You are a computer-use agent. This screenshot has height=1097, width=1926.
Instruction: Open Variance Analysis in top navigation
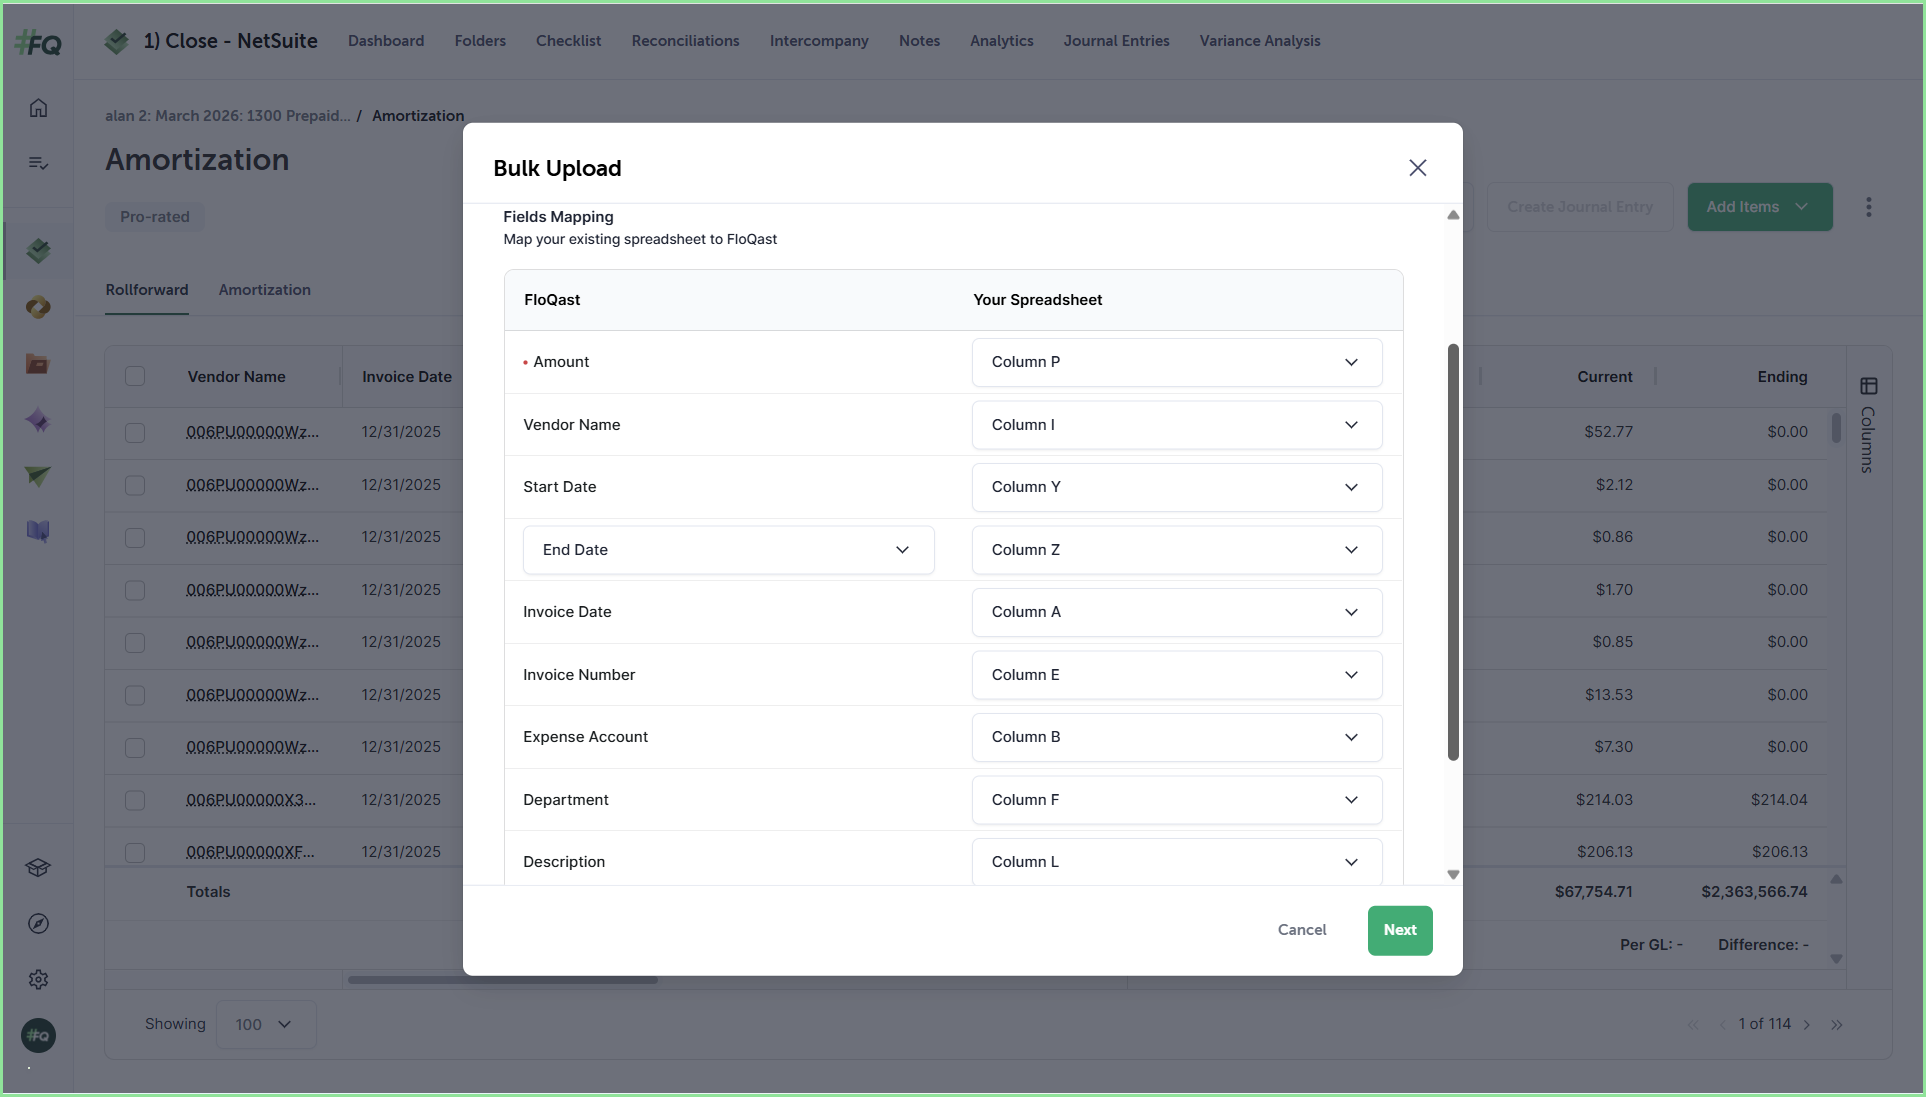coord(1260,41)
